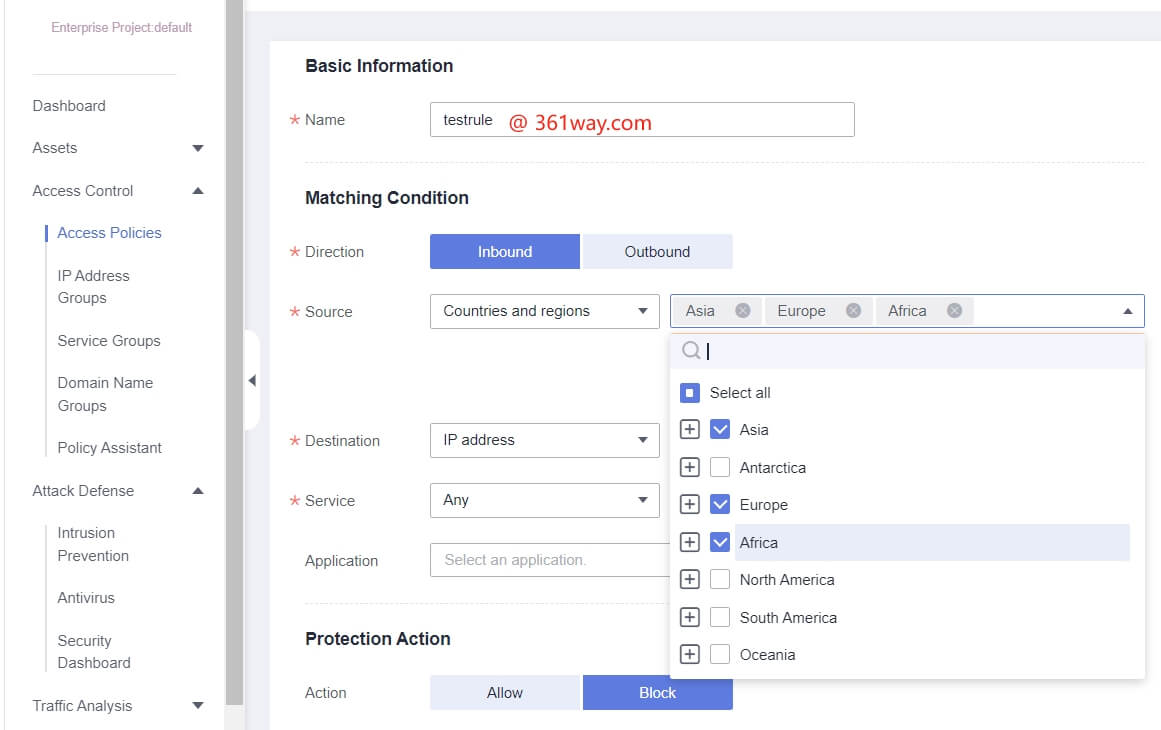Remove the Europe tag from Source
The width and height of the screenshot is (1161, 730).
853,311
